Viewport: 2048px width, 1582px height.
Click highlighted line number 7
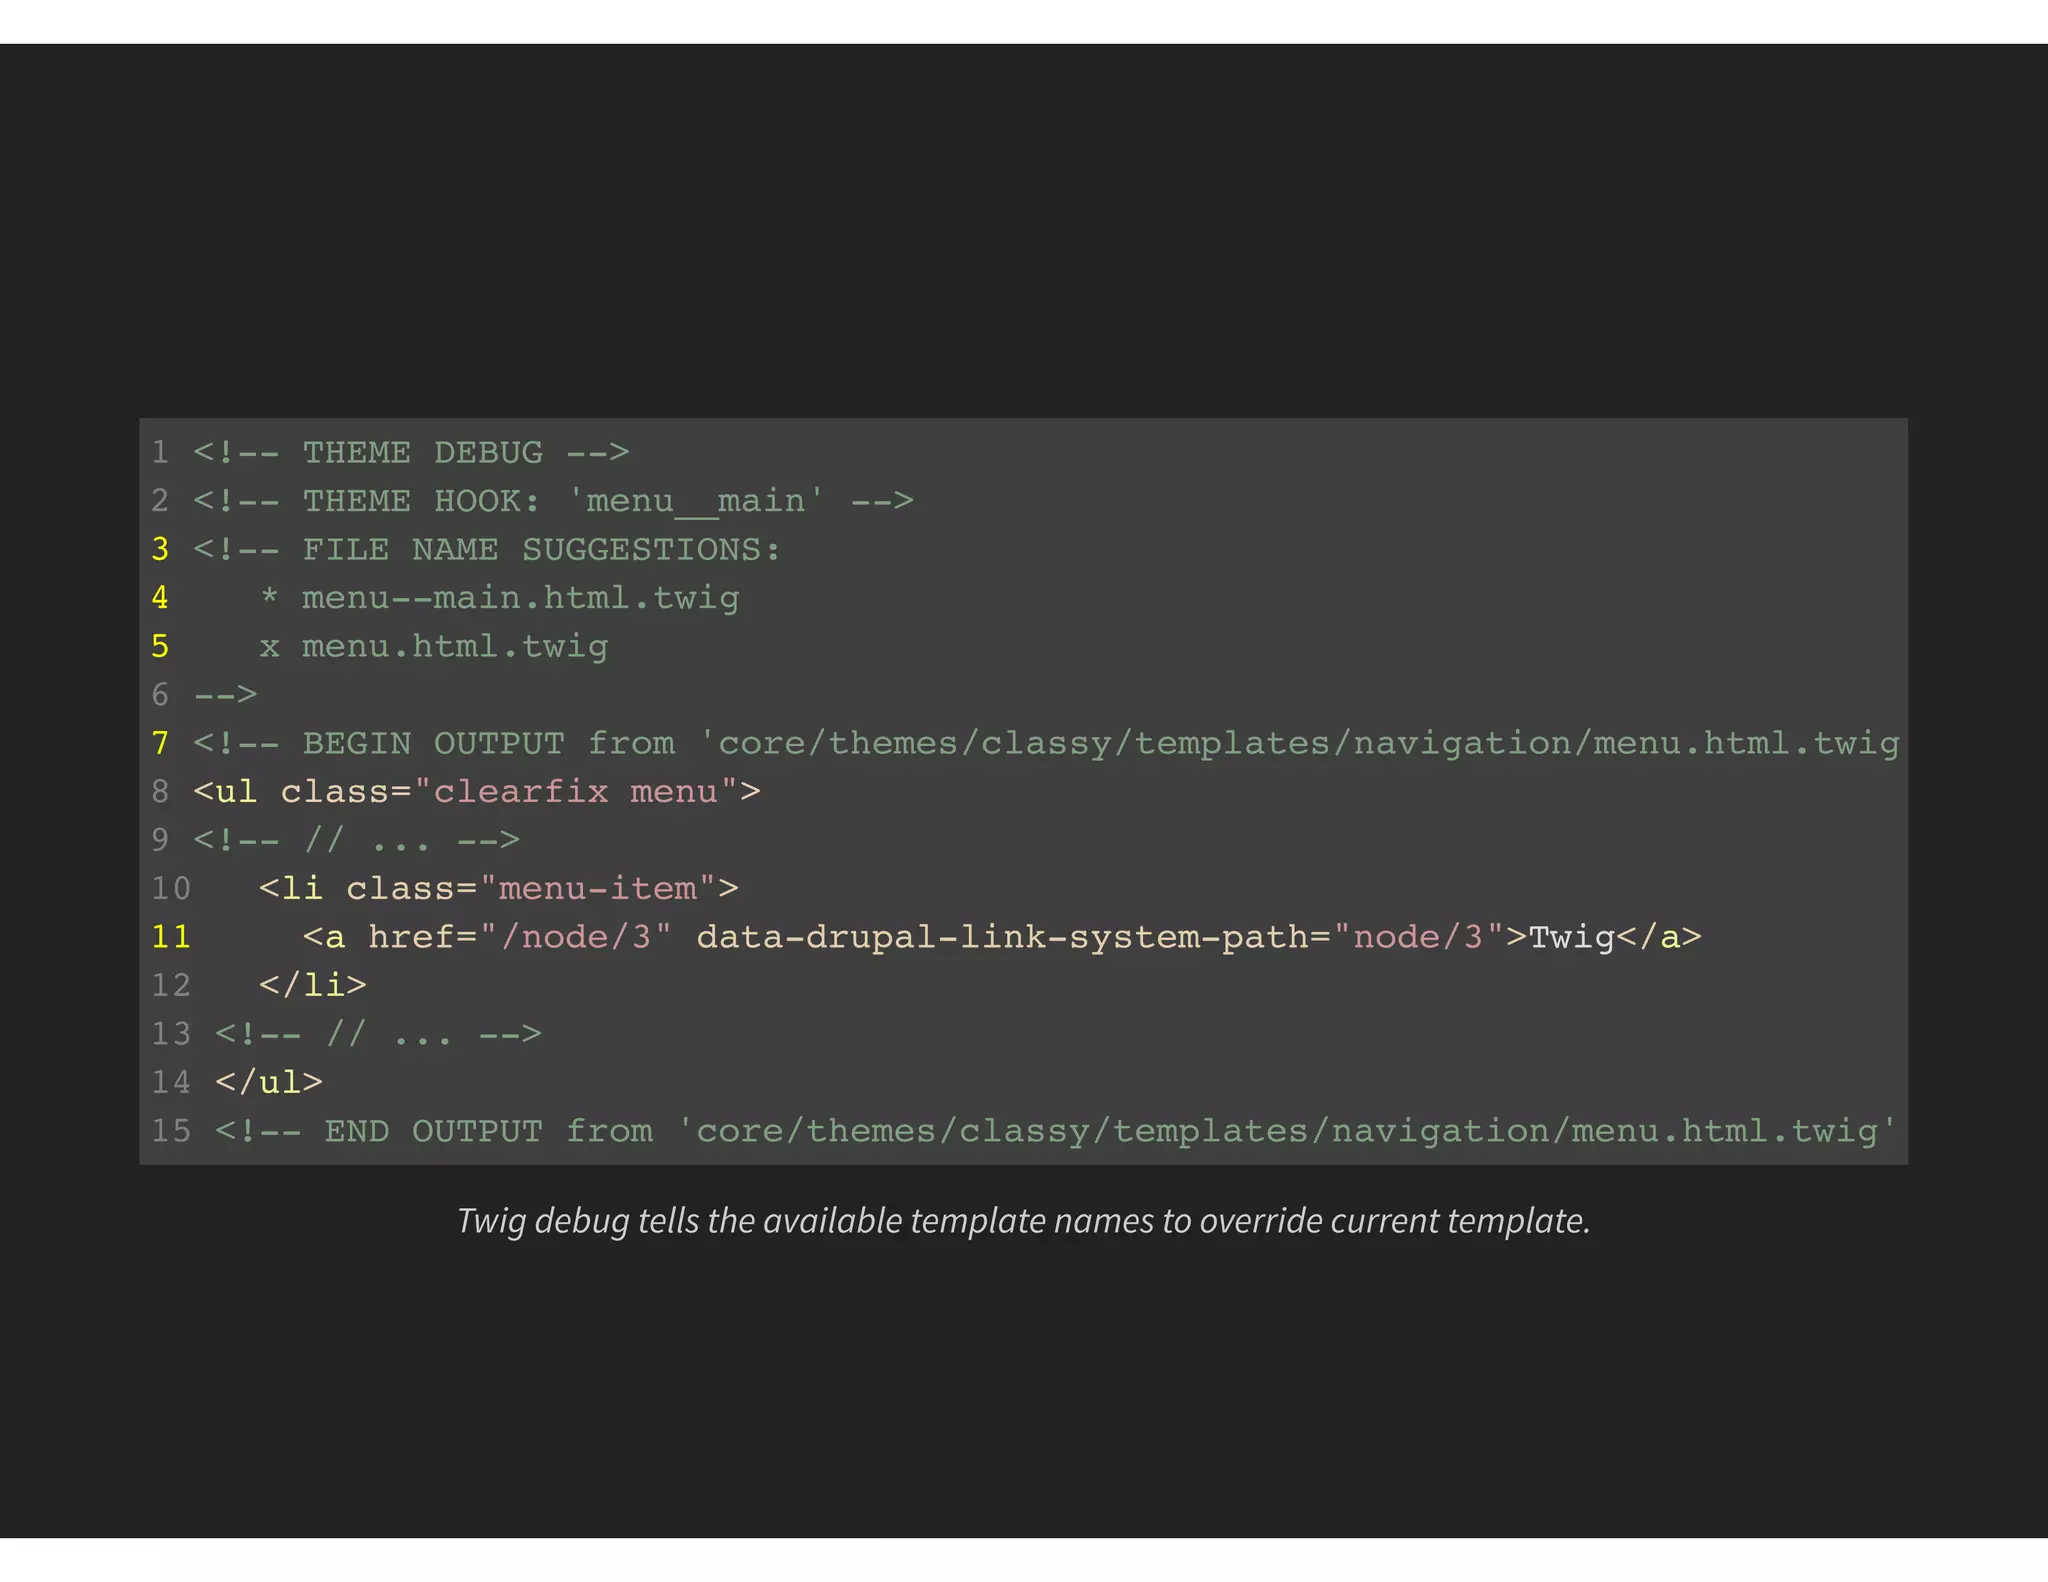160,743
